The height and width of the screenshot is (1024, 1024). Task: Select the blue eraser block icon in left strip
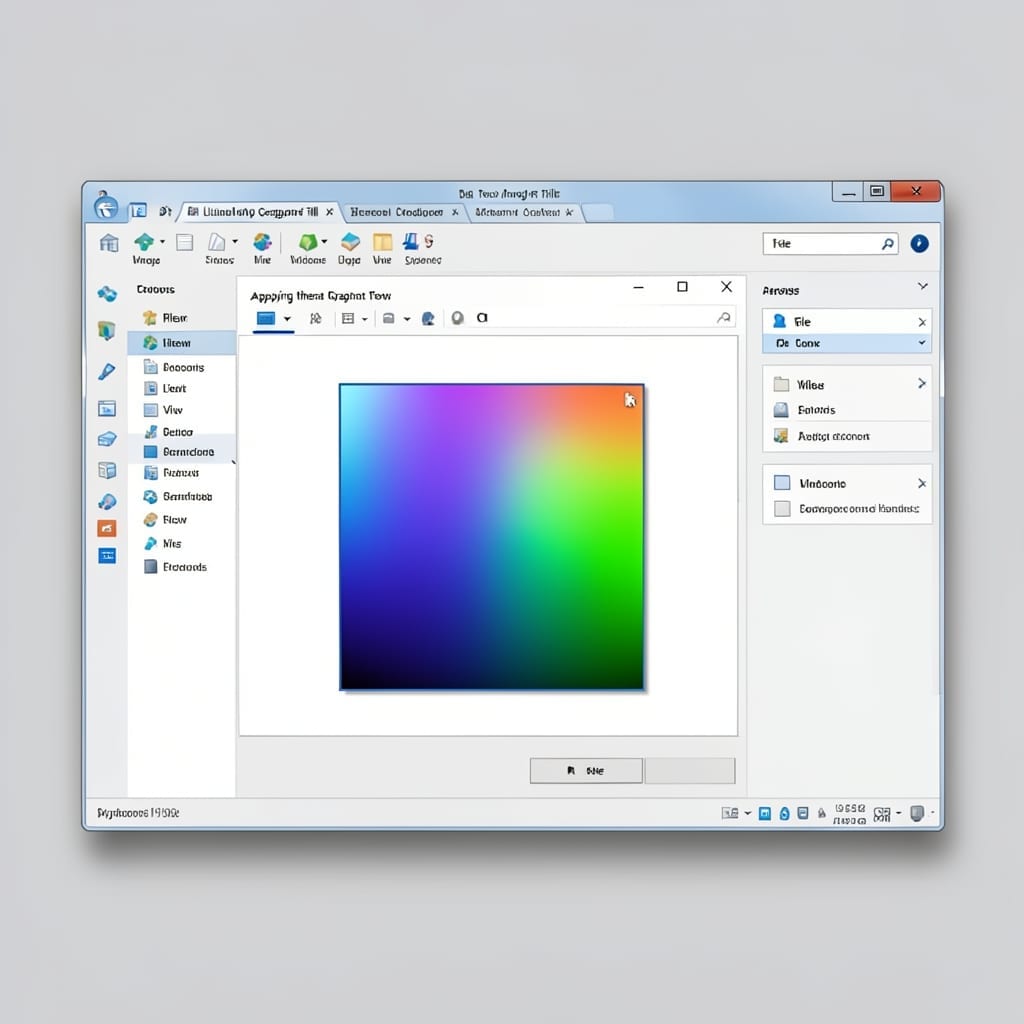point(107,439)
